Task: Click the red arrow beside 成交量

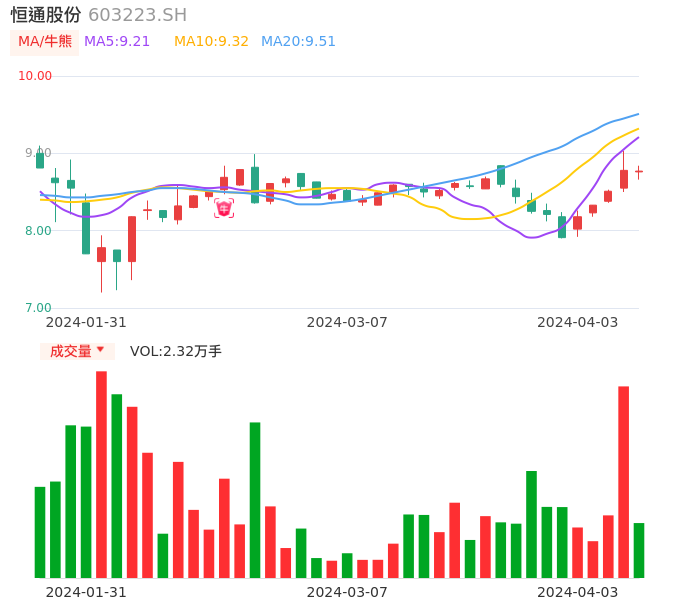Action: coord(100,350)
